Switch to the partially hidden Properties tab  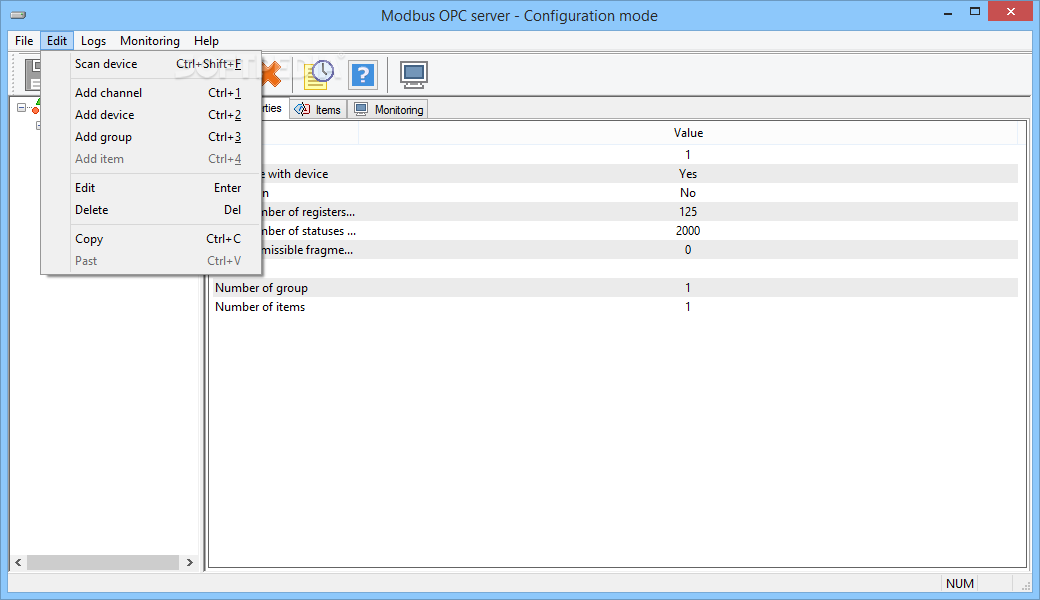coord(274,108)
